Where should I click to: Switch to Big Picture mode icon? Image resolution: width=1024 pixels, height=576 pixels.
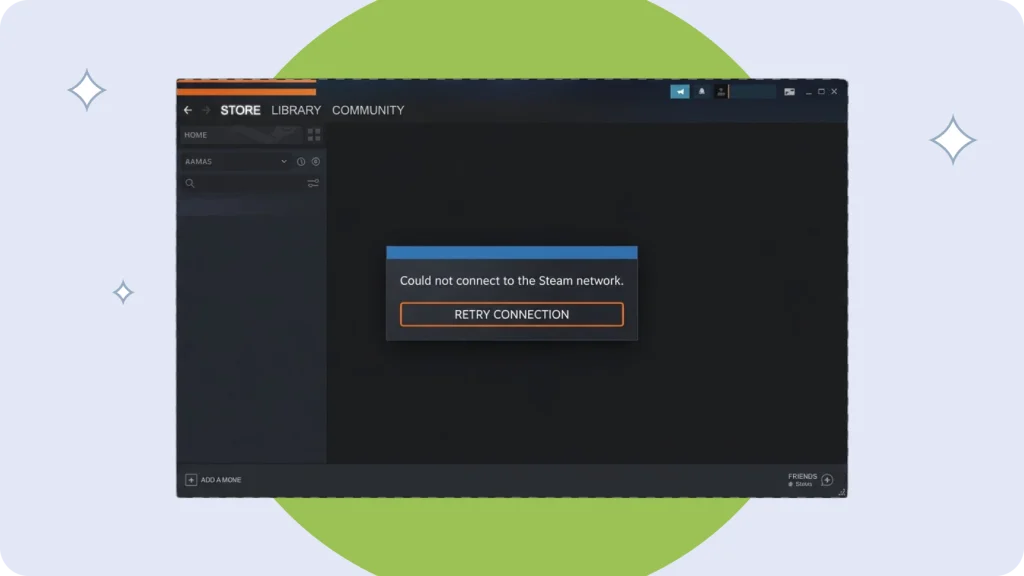tap(789, 92)
